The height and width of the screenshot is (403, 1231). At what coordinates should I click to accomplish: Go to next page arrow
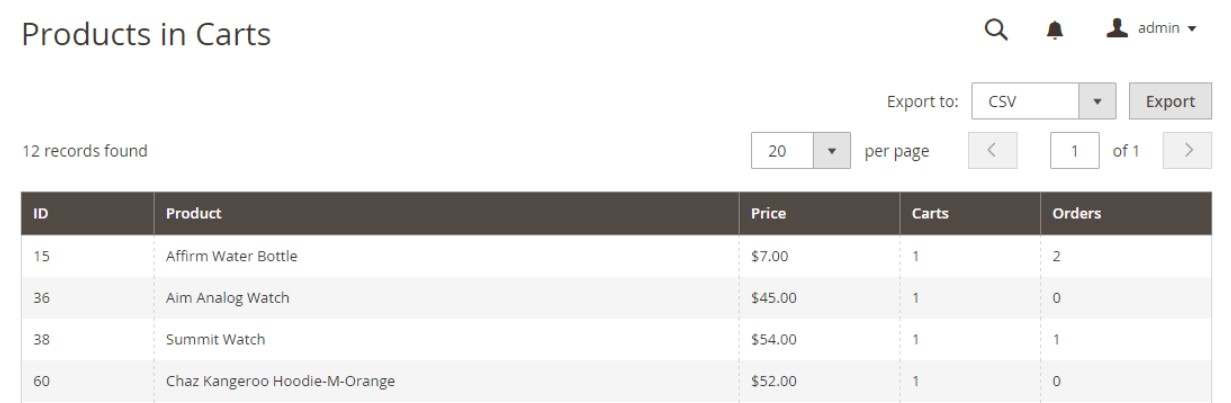click(x=1188, y=152)
